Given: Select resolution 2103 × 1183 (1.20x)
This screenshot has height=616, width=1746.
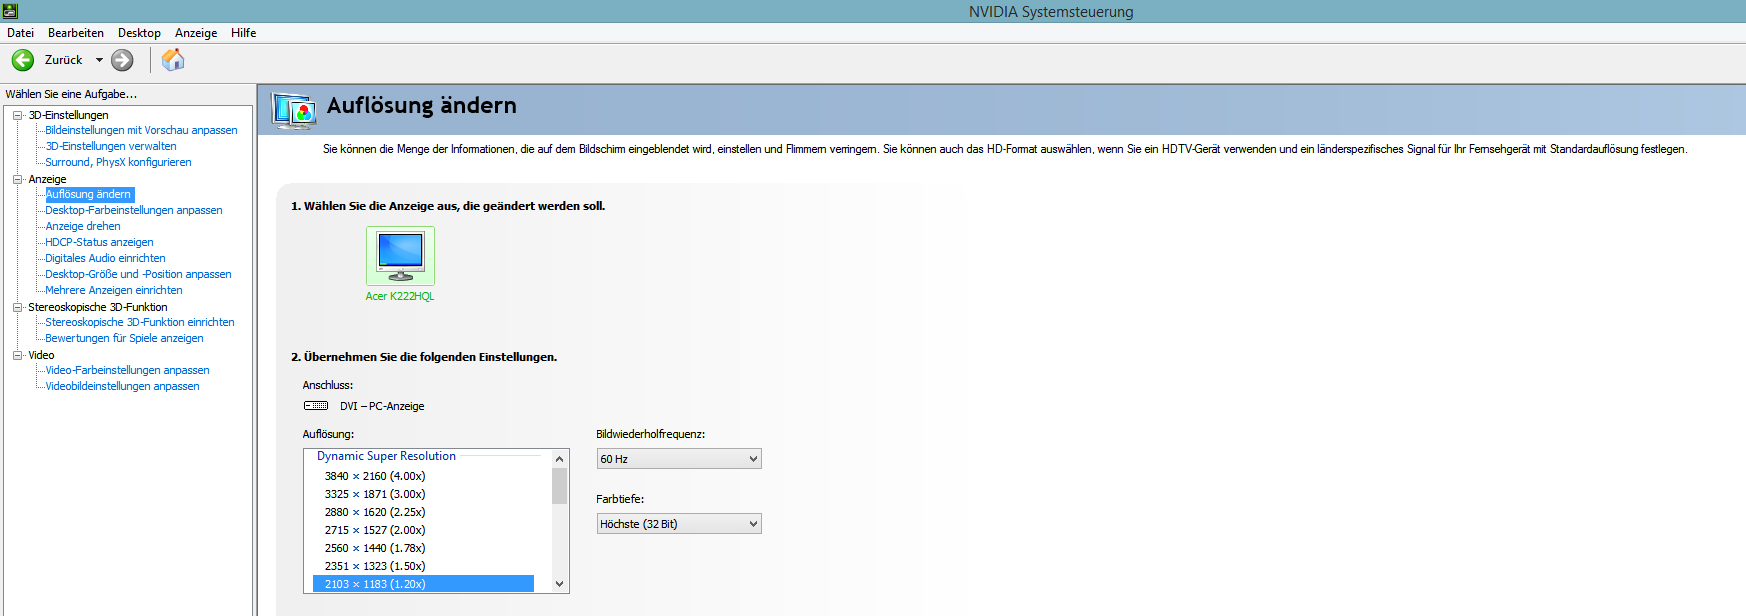Looking at the screenshot, I should coord(423,584).
